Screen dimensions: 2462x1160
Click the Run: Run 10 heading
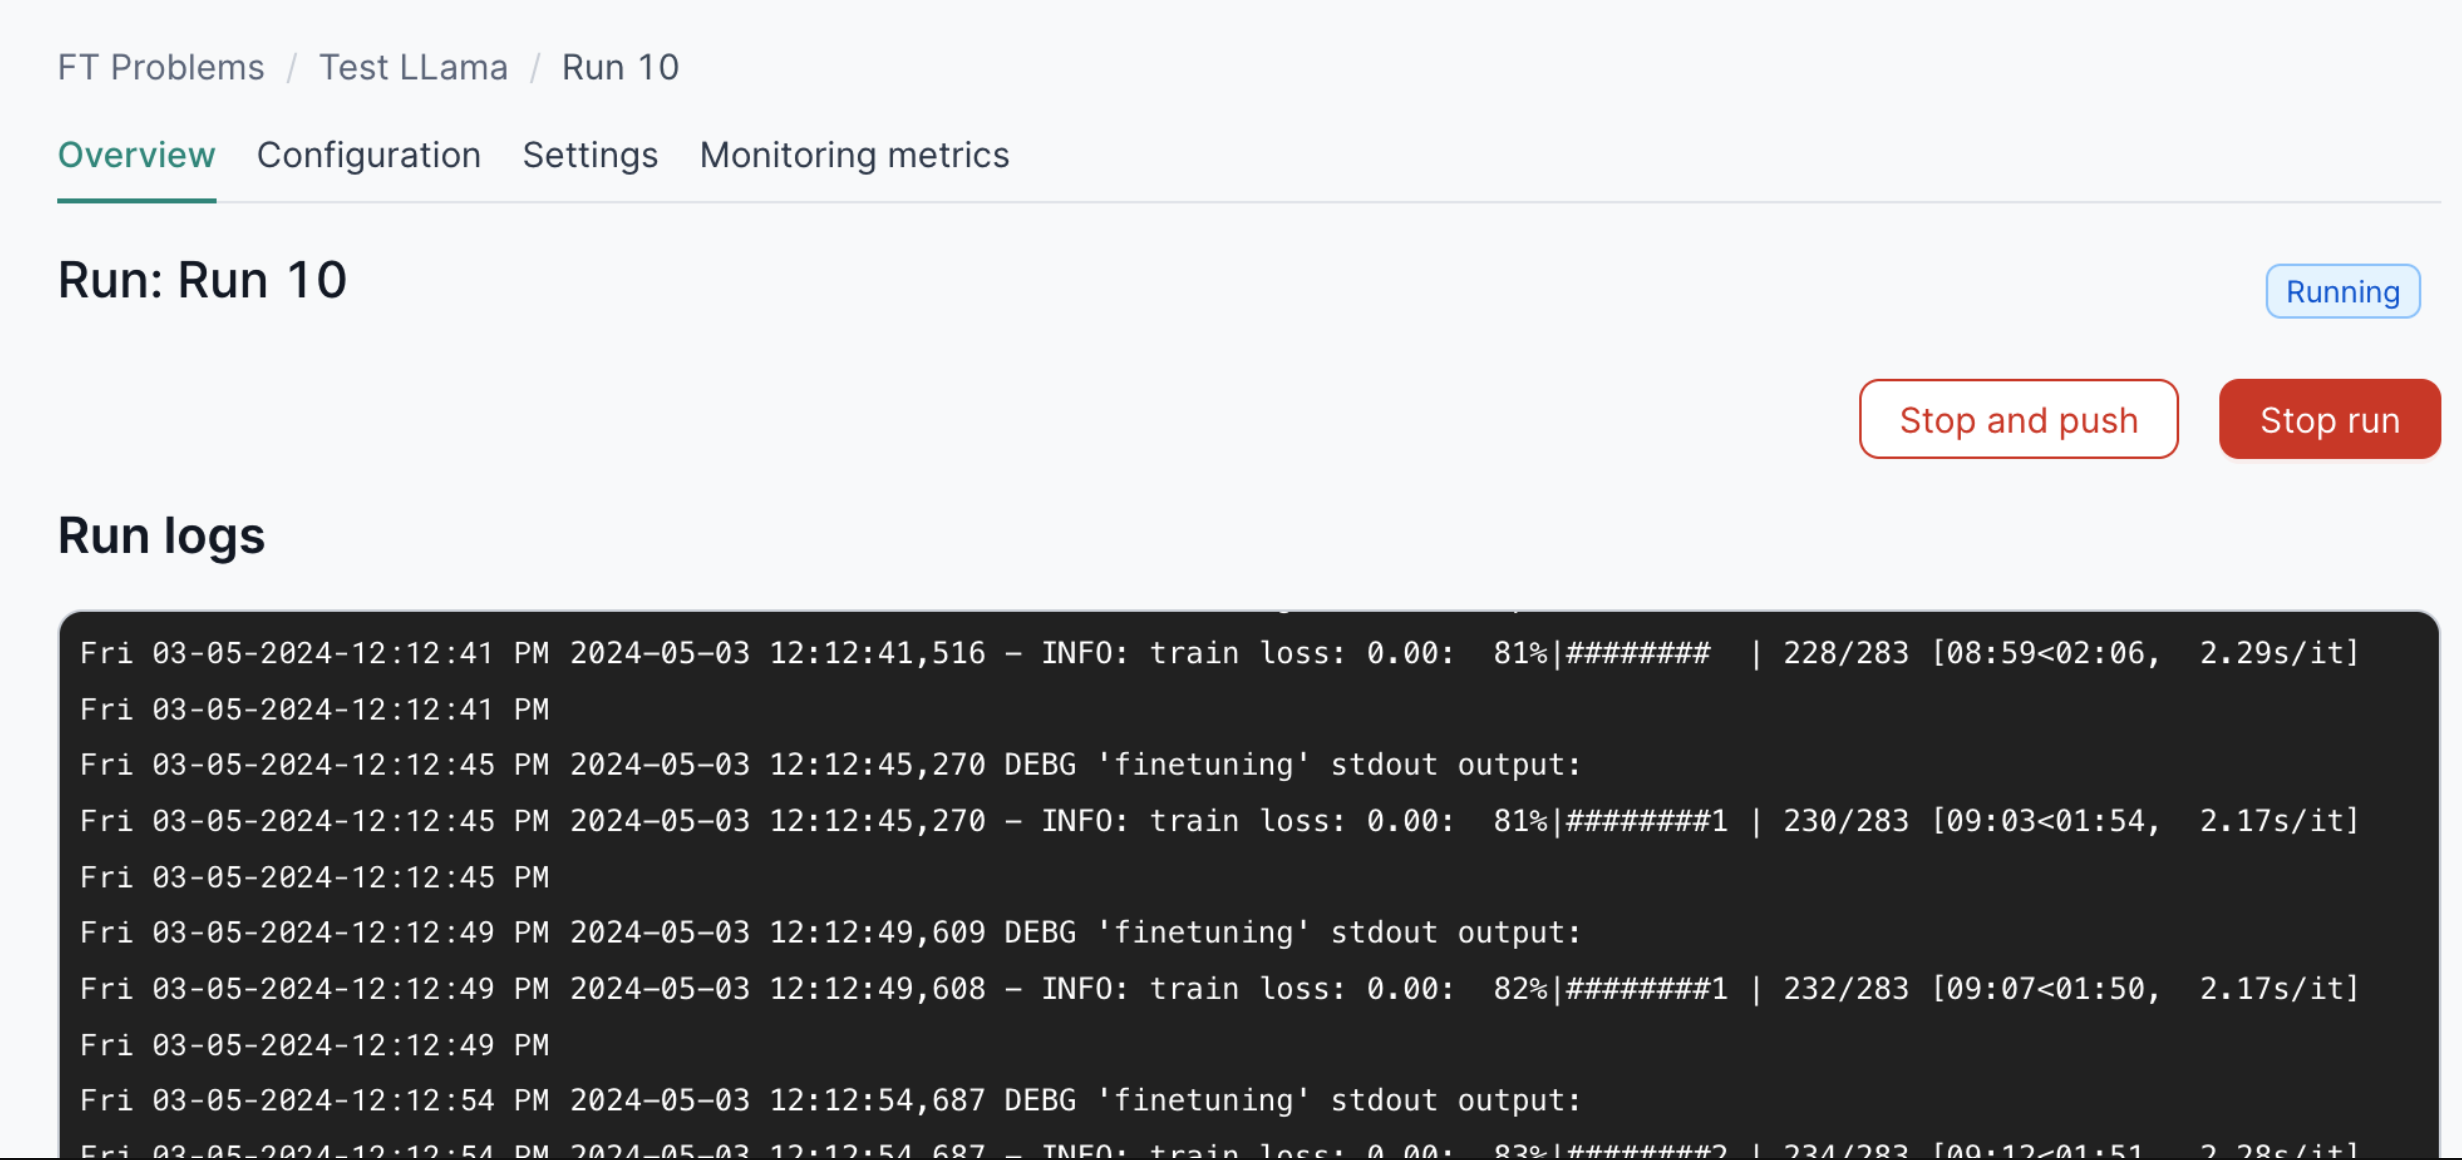(202, 280)
